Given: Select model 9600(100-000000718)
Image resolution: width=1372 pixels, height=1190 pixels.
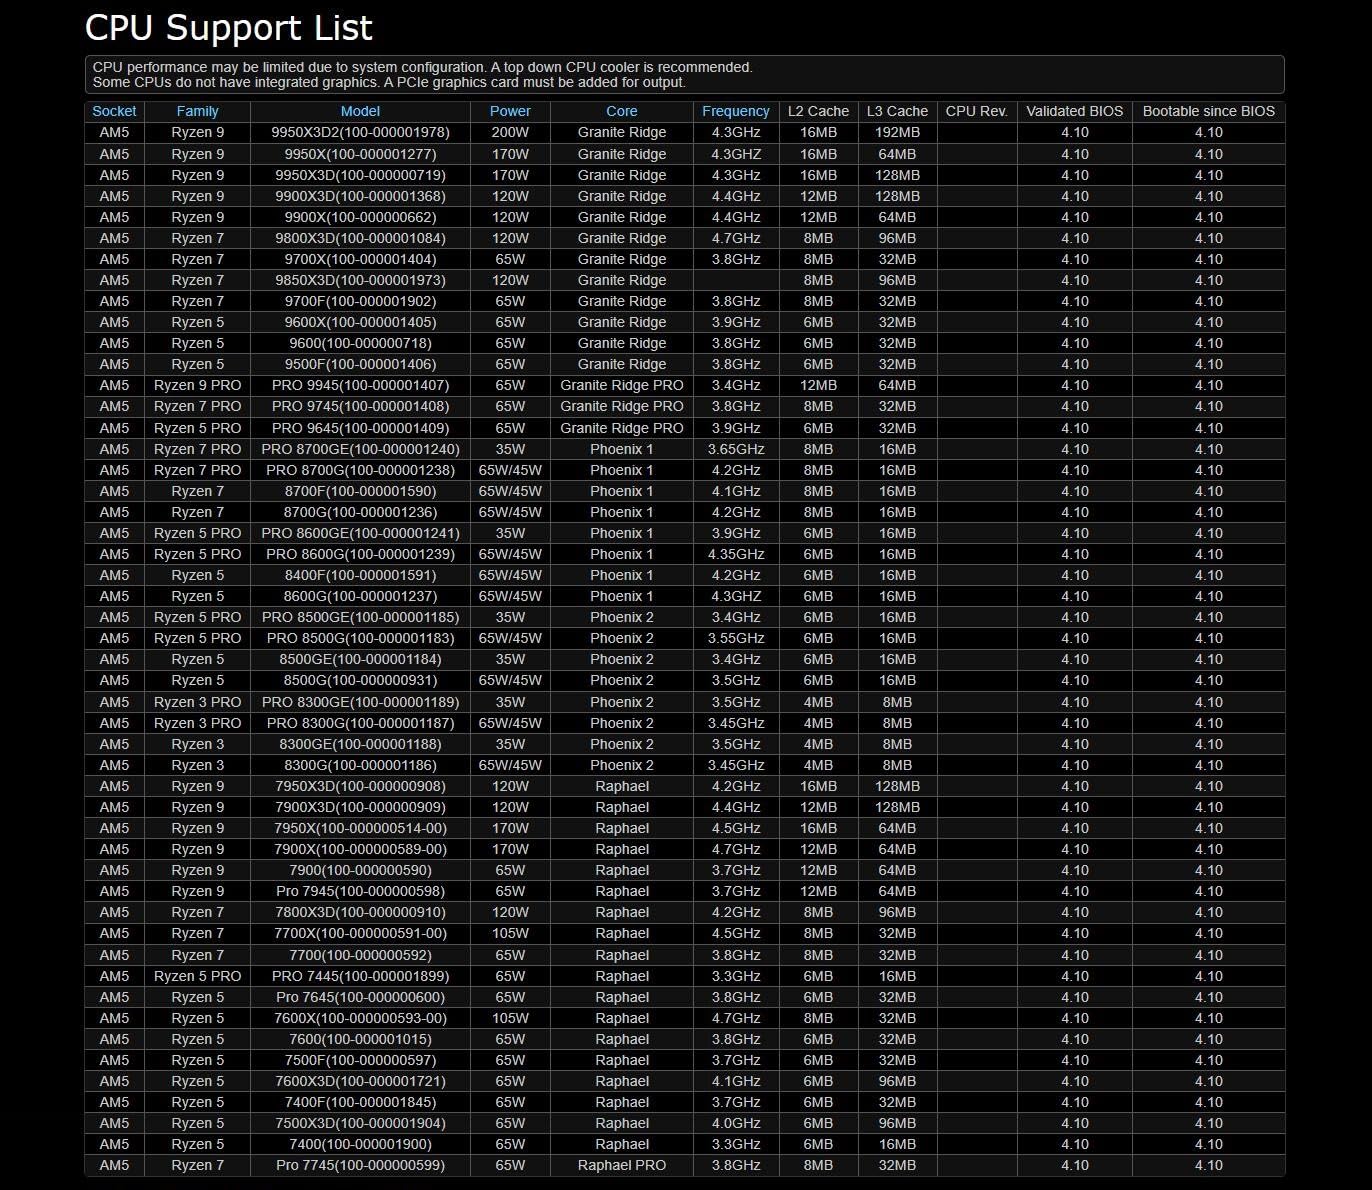Looking at the screenshot, I should pos(360,343).
